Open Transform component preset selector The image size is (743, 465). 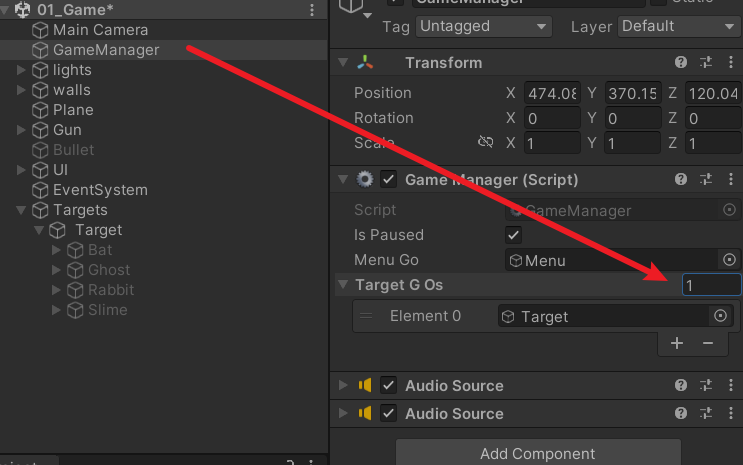click(x=706, y=63)
